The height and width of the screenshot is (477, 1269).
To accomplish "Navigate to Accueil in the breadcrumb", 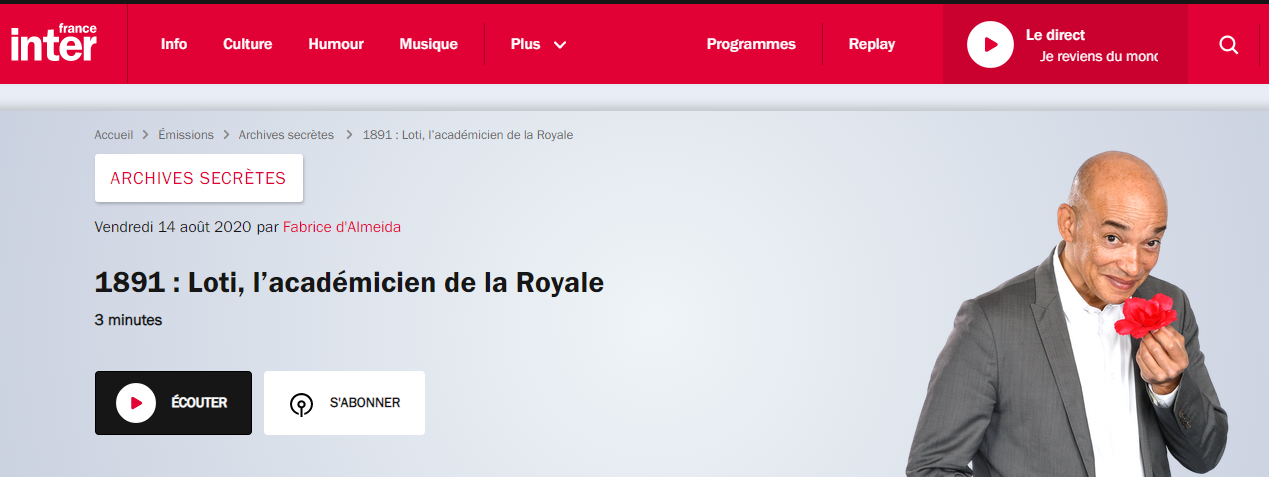I will click(114, 135).
